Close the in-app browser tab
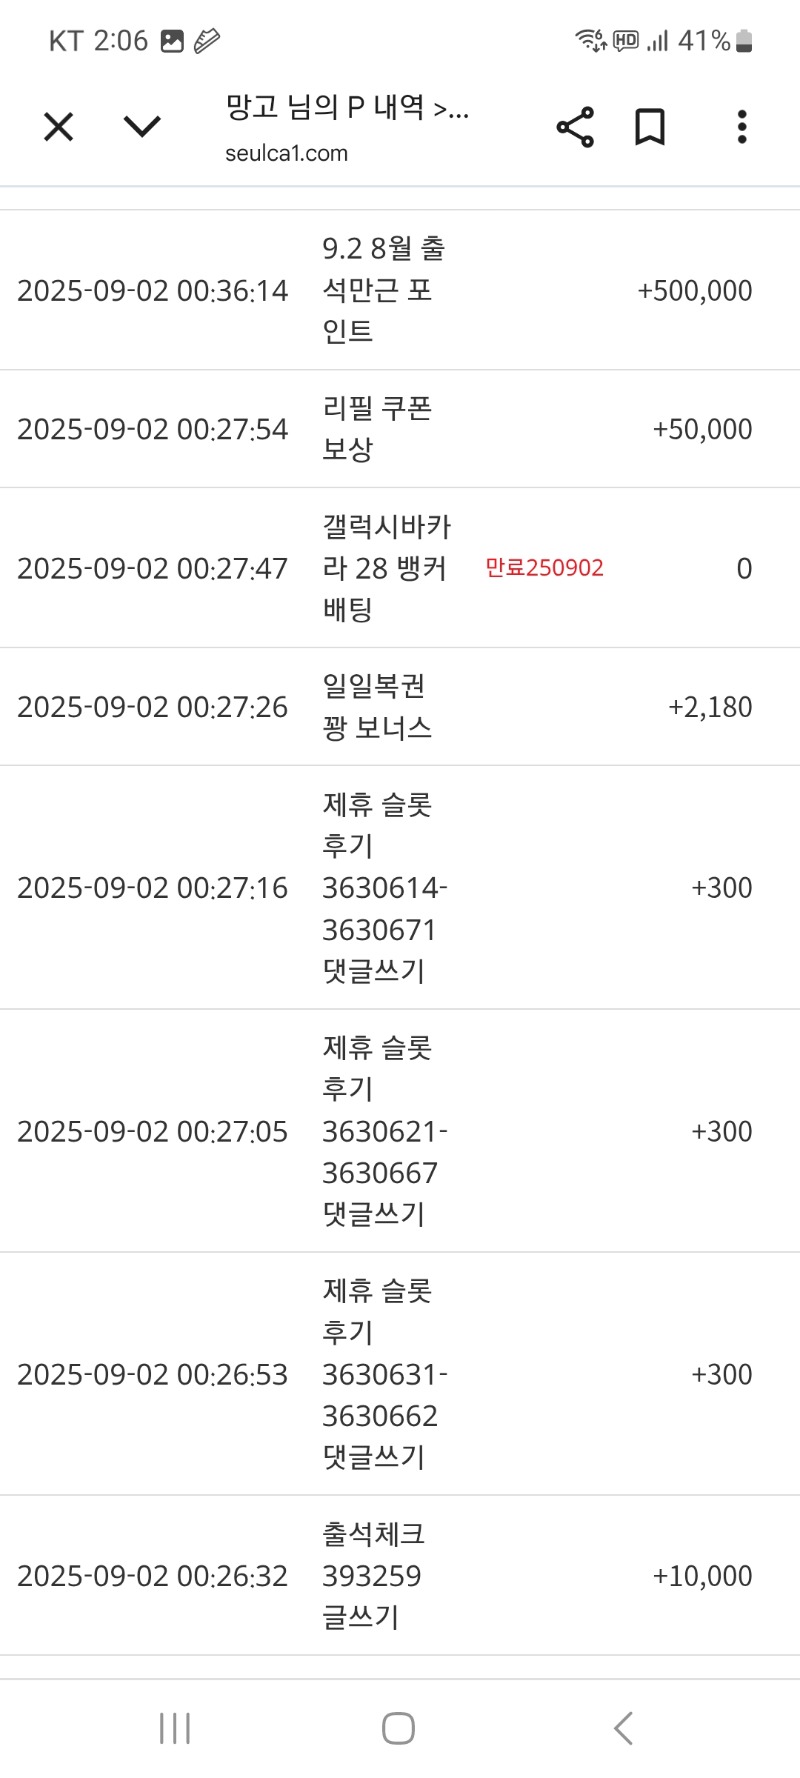The image size is (800, 1778). pyautogui.click(x=59, y=127)
